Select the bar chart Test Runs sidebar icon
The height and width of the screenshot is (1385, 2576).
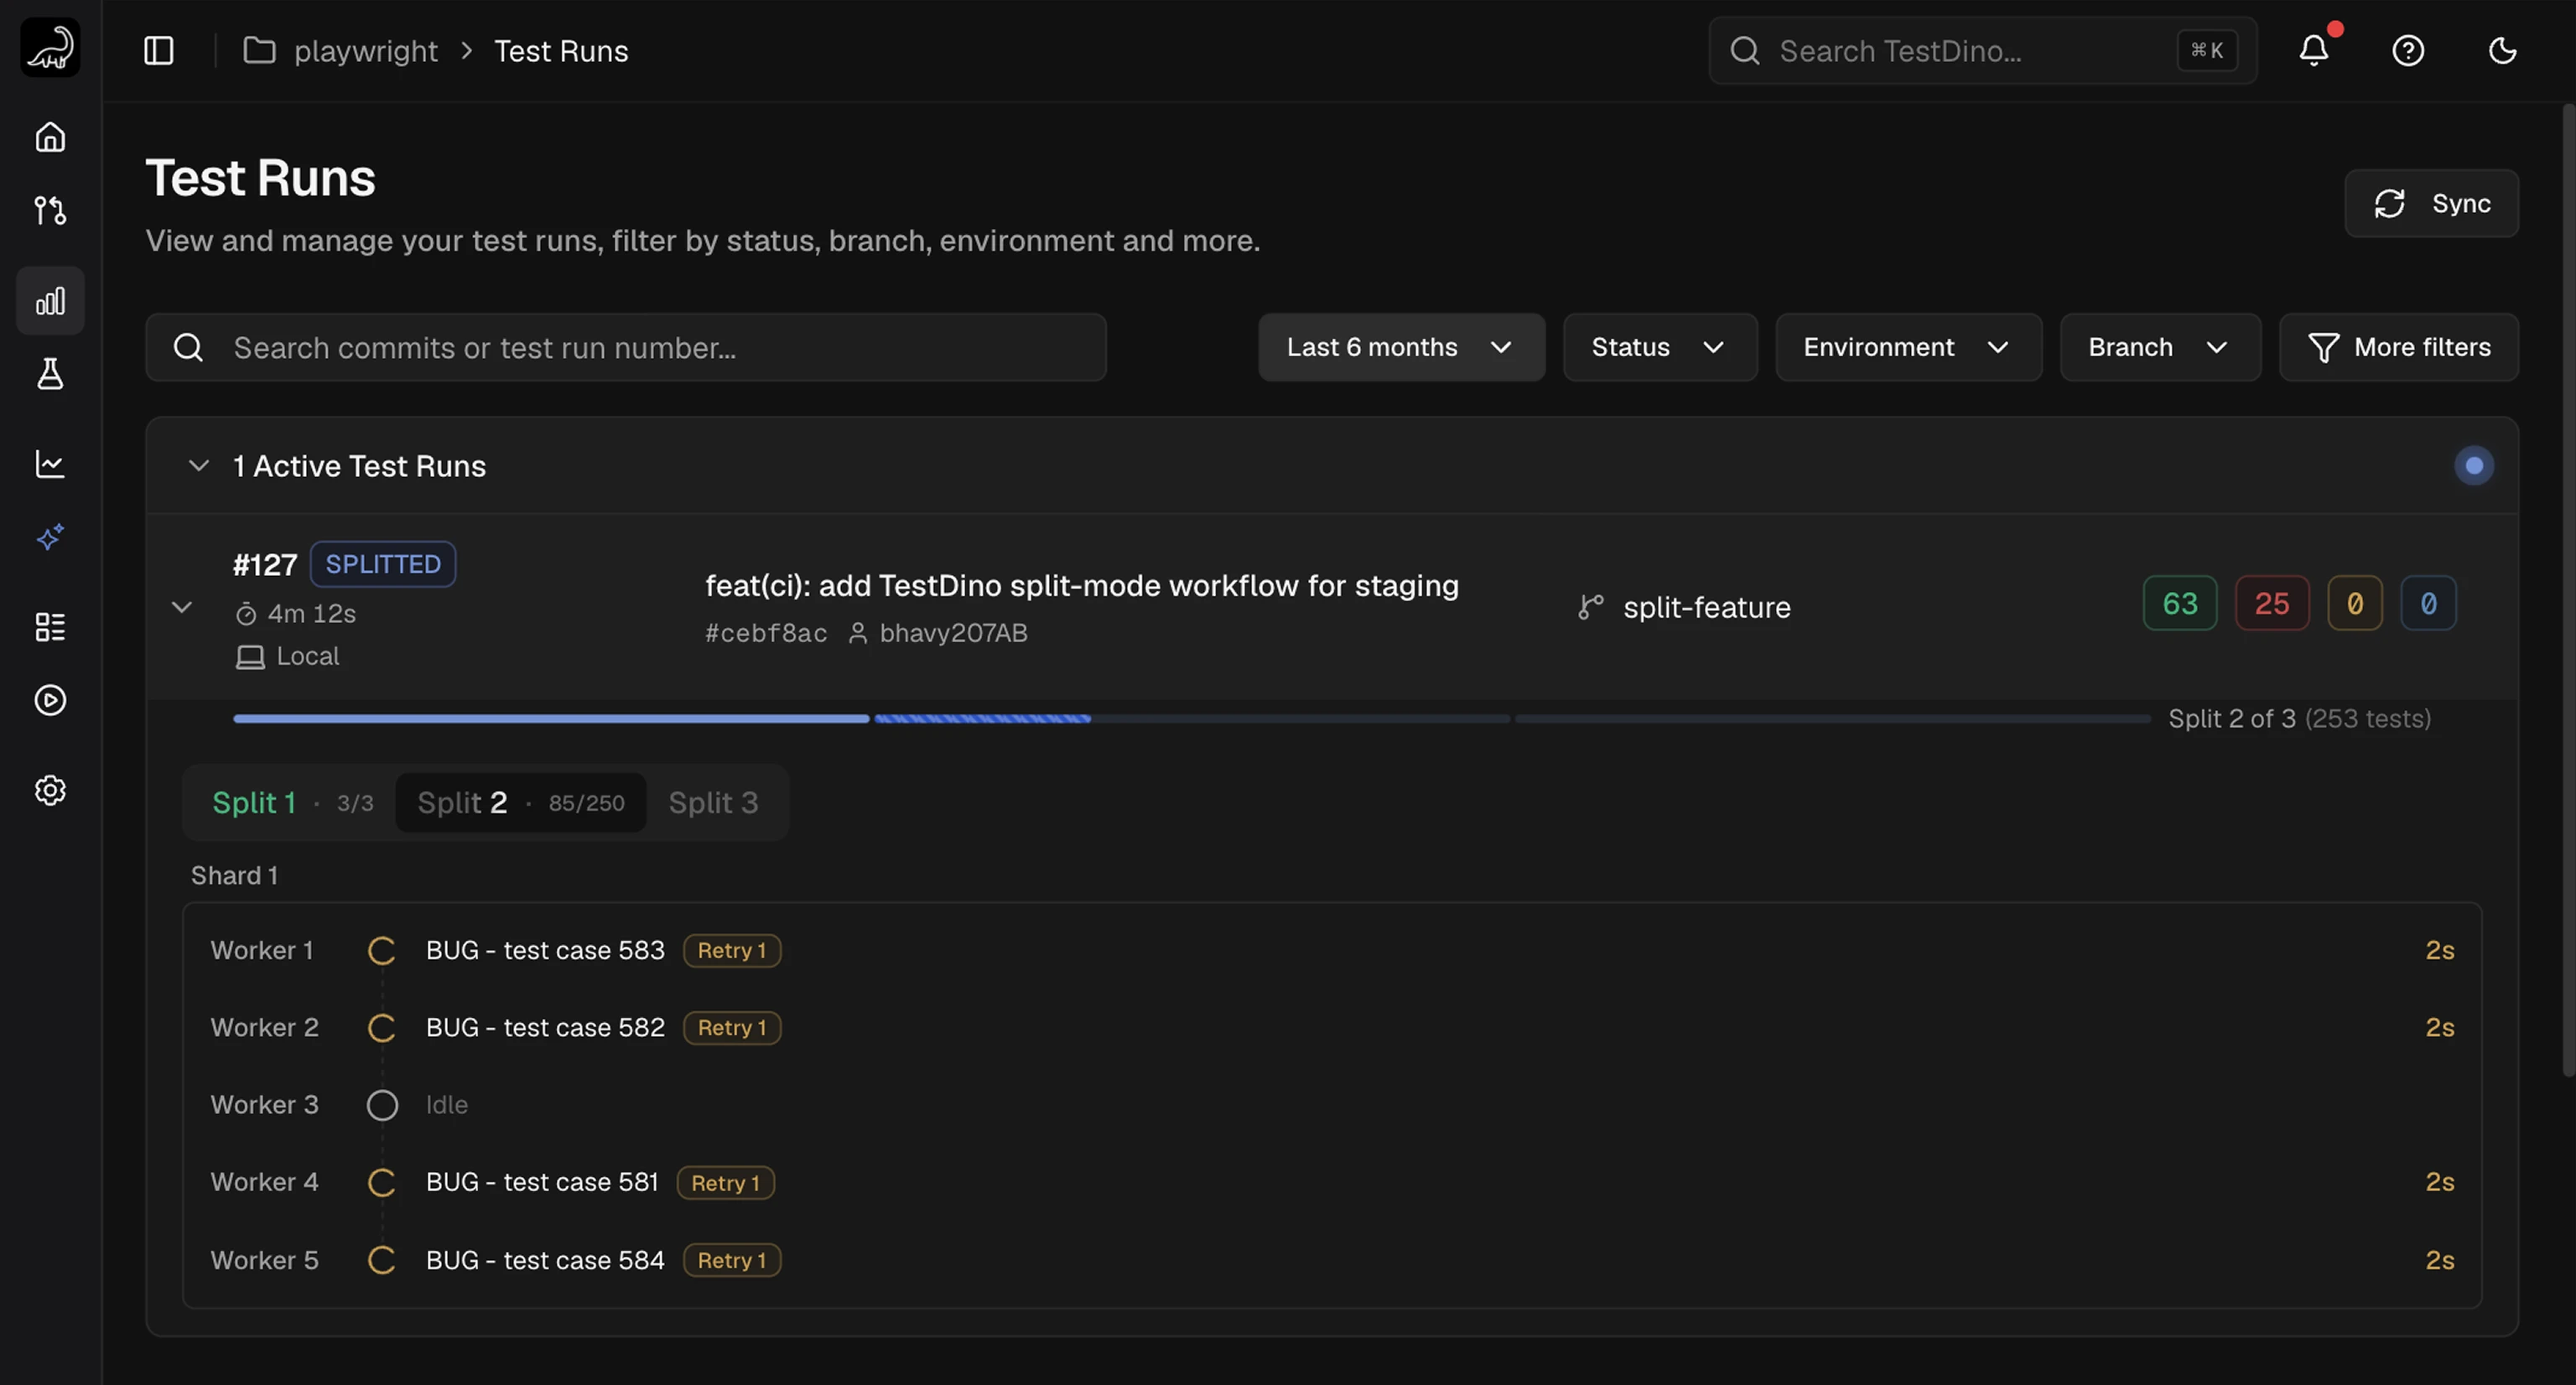(x=50, y=301)
